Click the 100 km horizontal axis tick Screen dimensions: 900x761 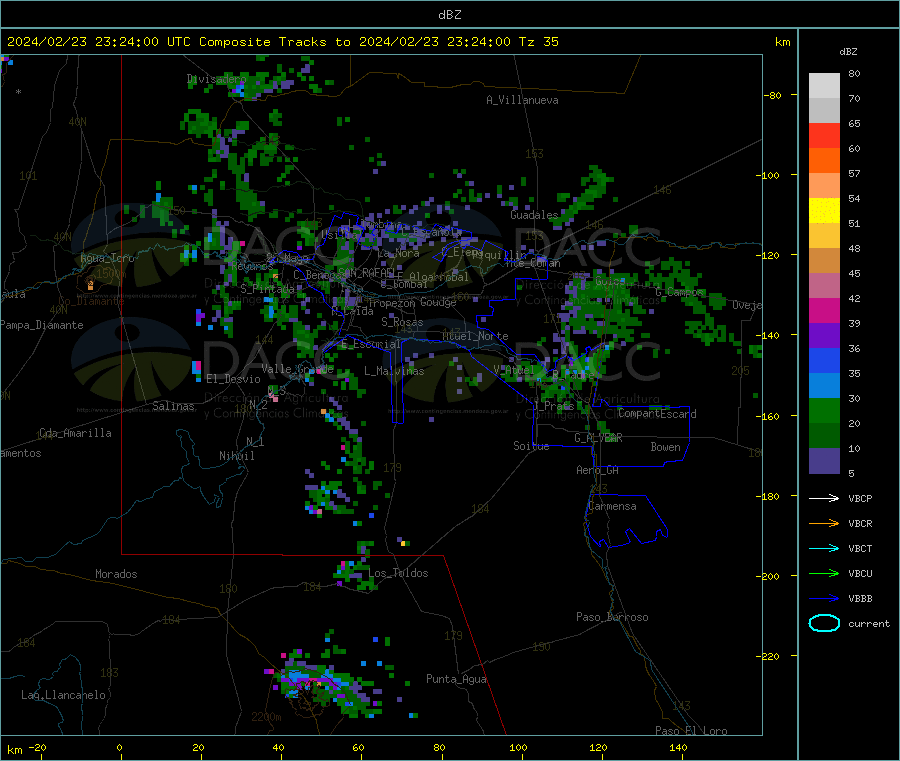pos(518,747)
